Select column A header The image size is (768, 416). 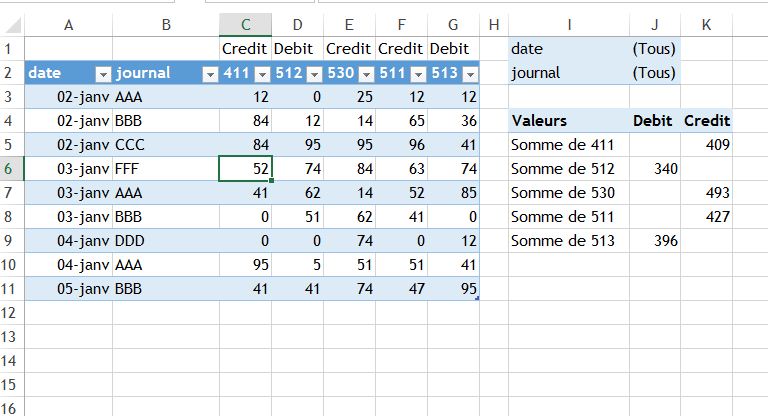(x=69, y=25)
